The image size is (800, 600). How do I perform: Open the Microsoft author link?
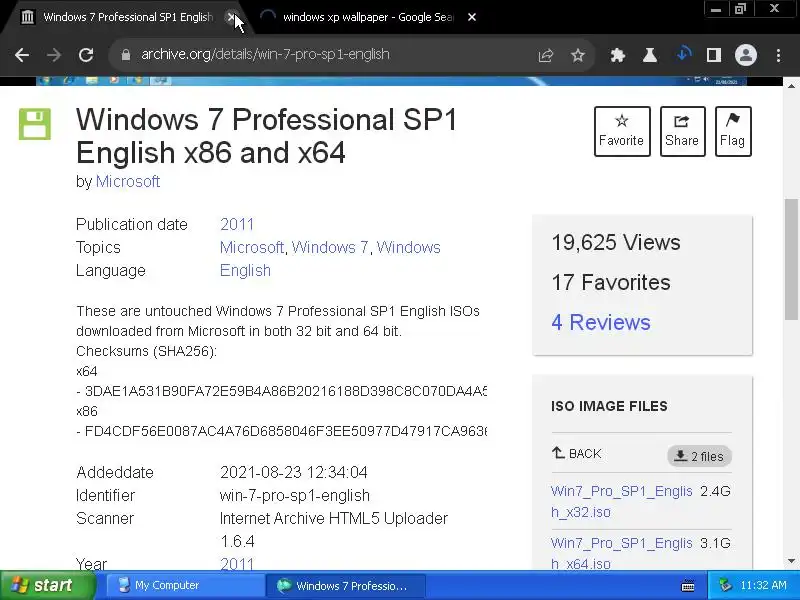(x=128, y=181)
